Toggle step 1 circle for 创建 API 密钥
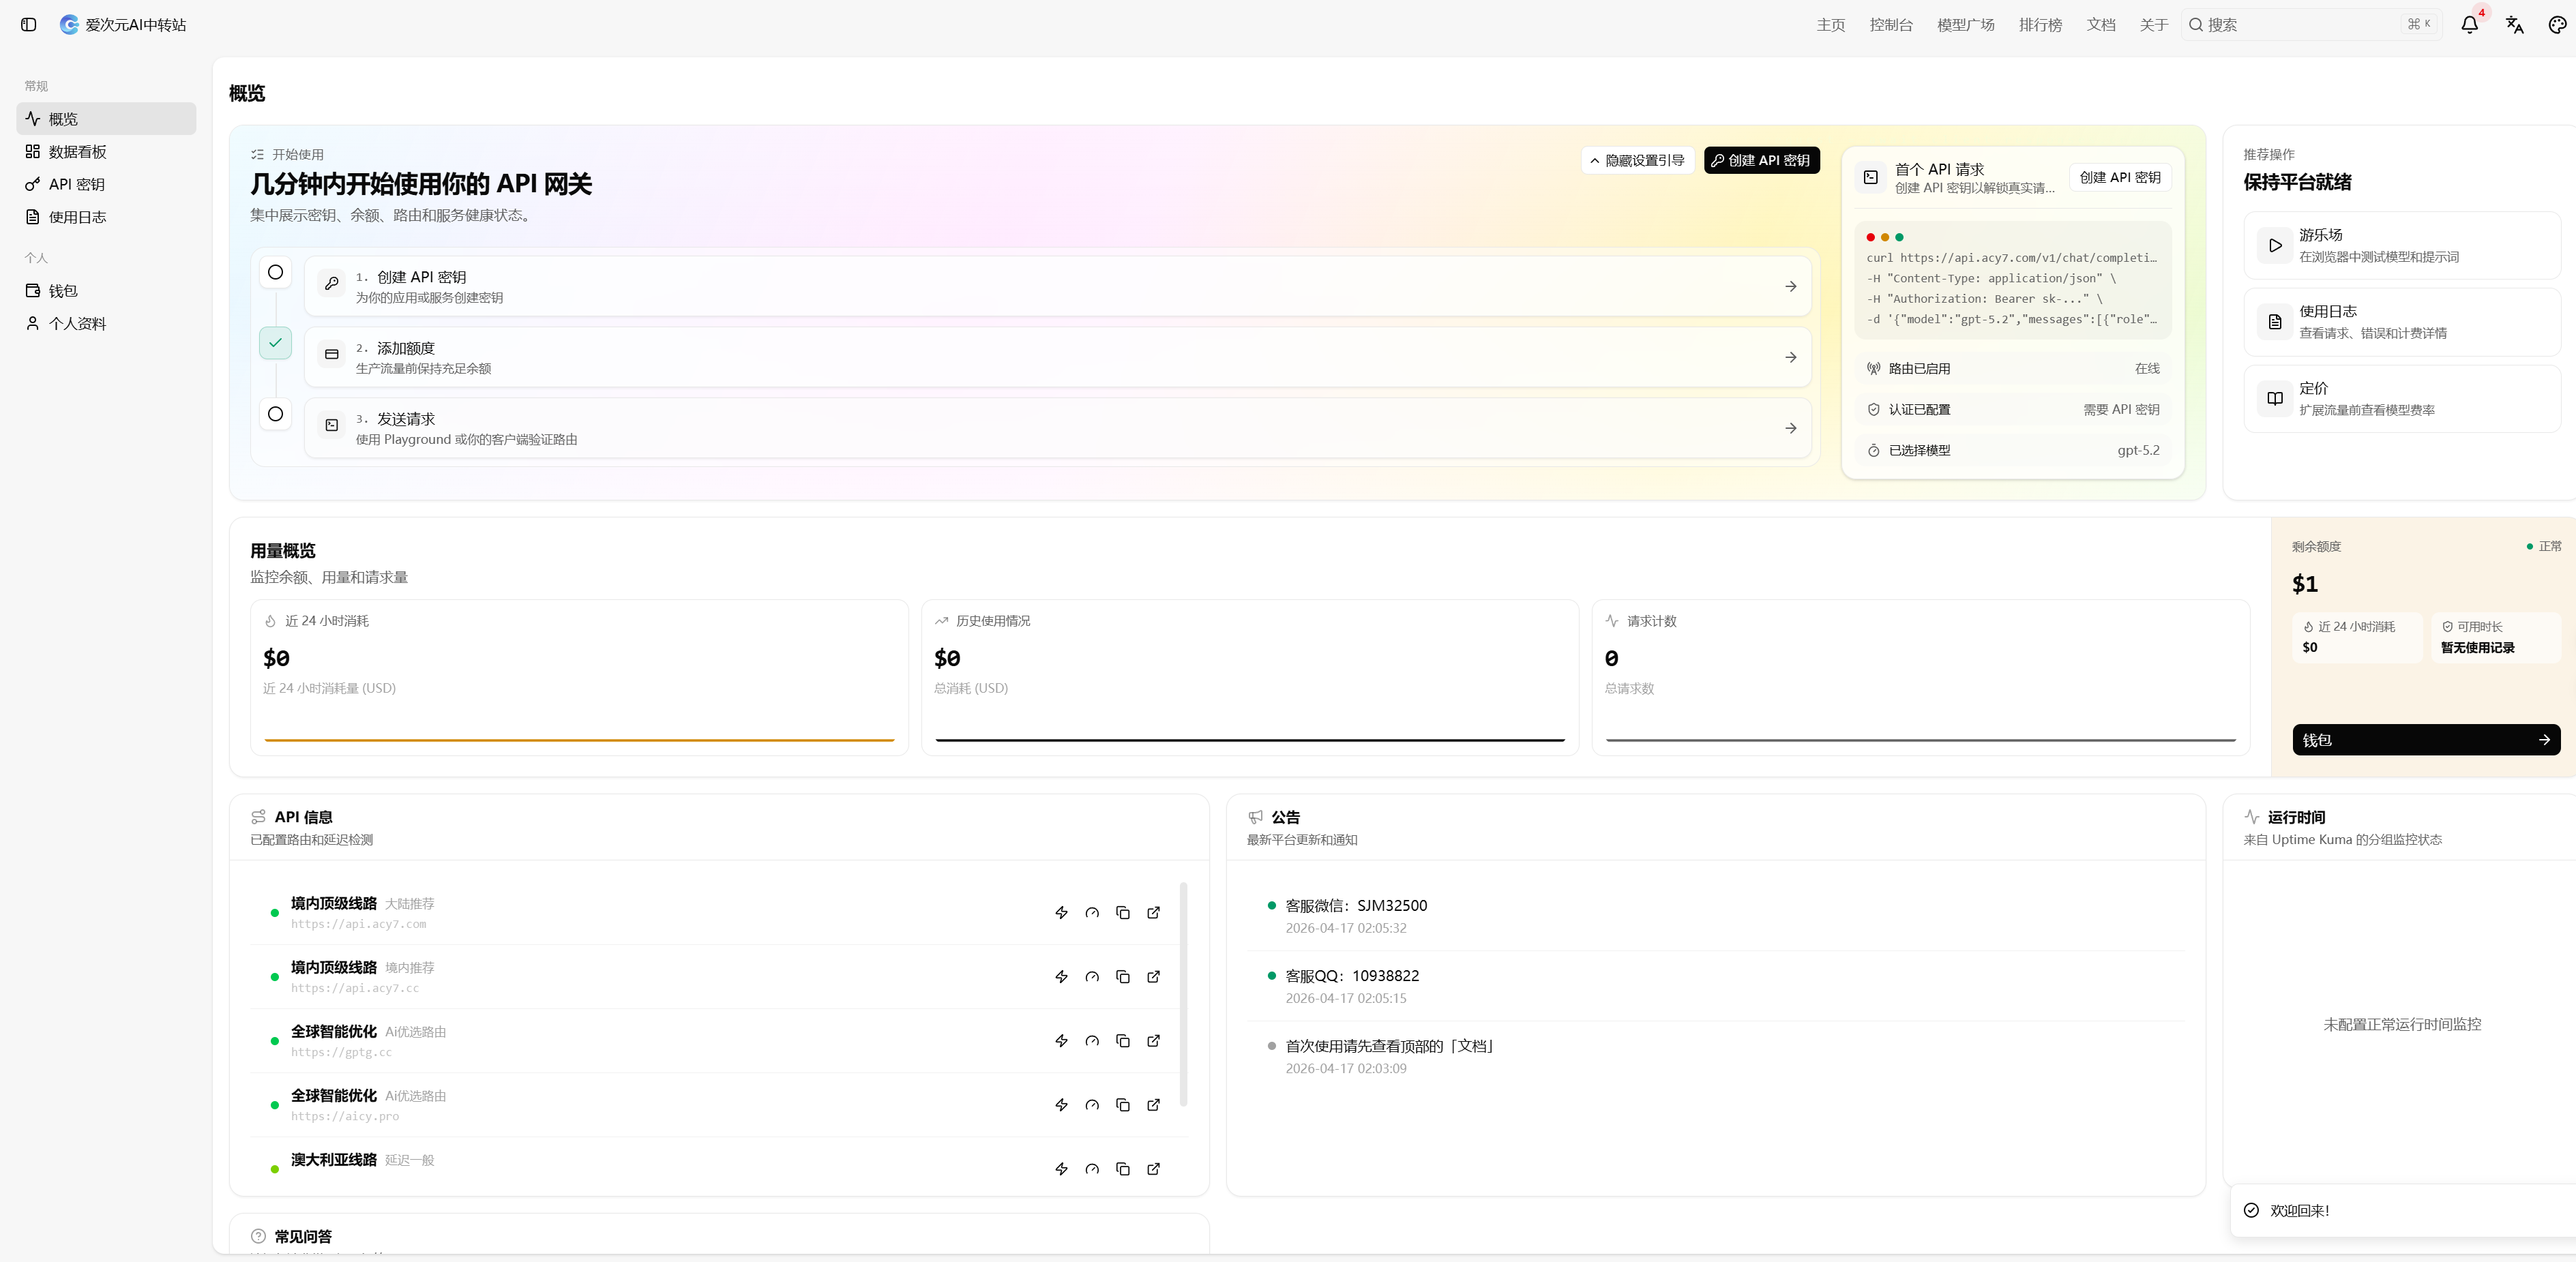The height and width of the screenshot is (1262, 2576). click(x=275, y=272)
